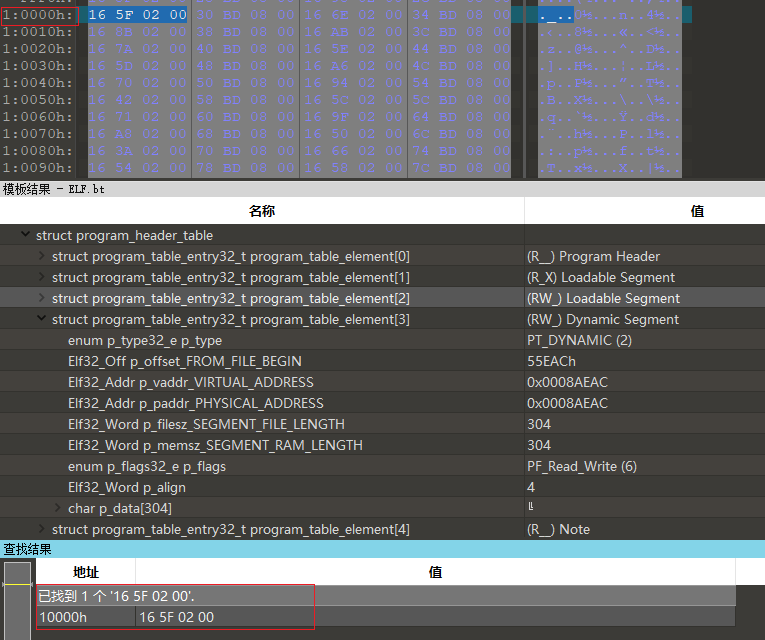Click the '已找到 1 个' summary row
The height and width of the screenshot is (640, 765).
coord(386,596)
